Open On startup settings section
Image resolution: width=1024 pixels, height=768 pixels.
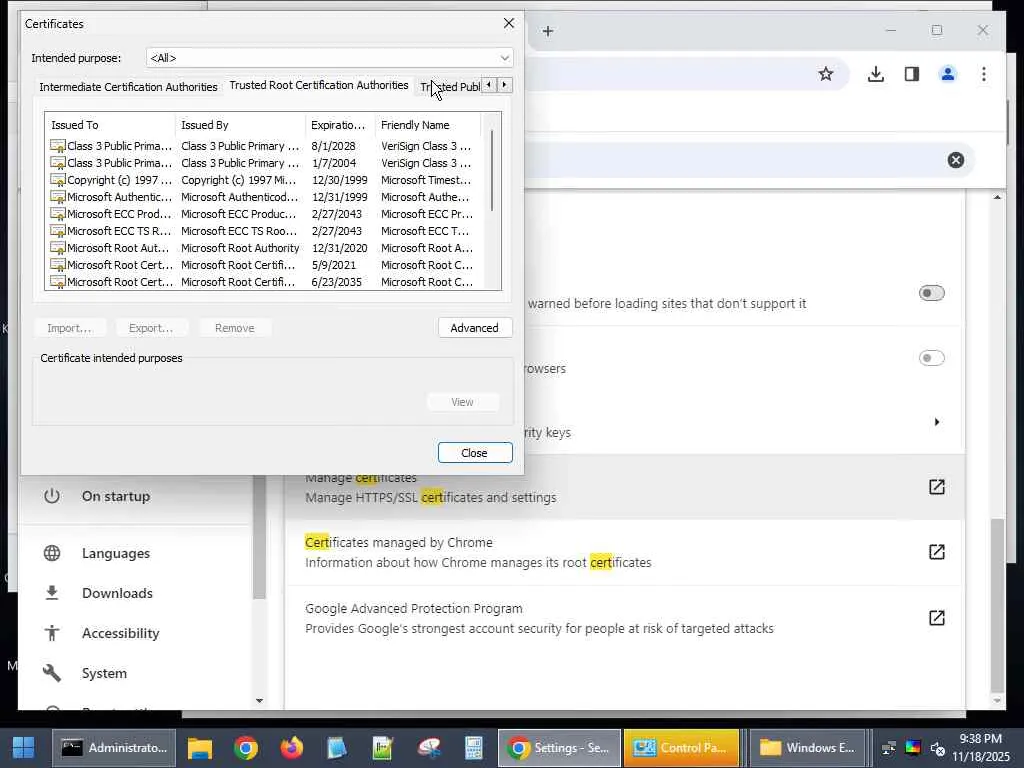point(116,496)
